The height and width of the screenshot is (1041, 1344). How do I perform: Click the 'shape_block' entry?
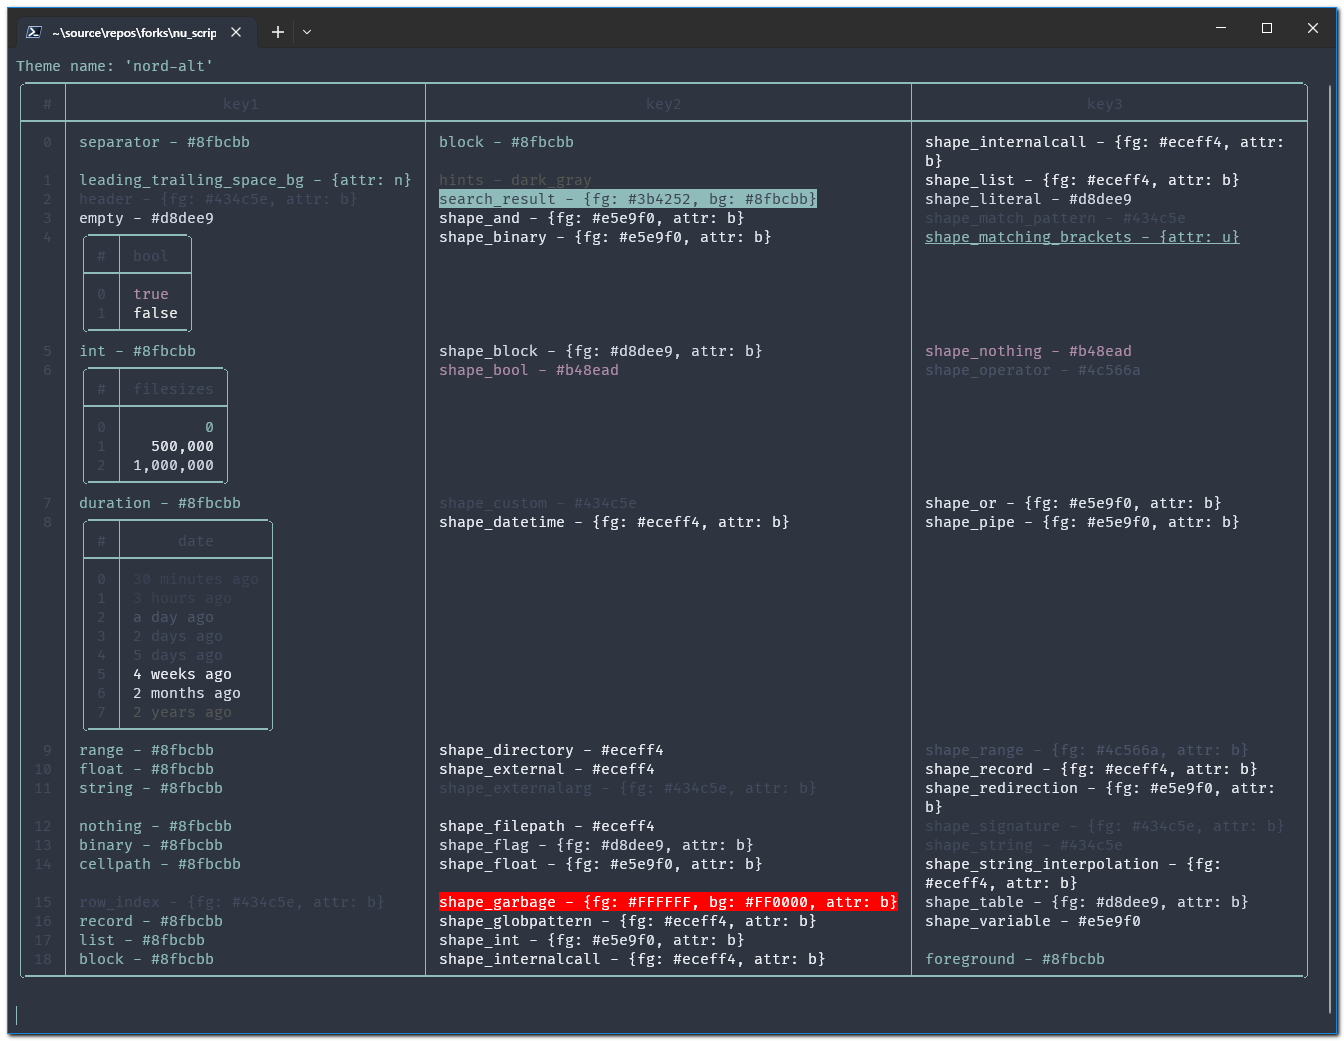[601, 351]
